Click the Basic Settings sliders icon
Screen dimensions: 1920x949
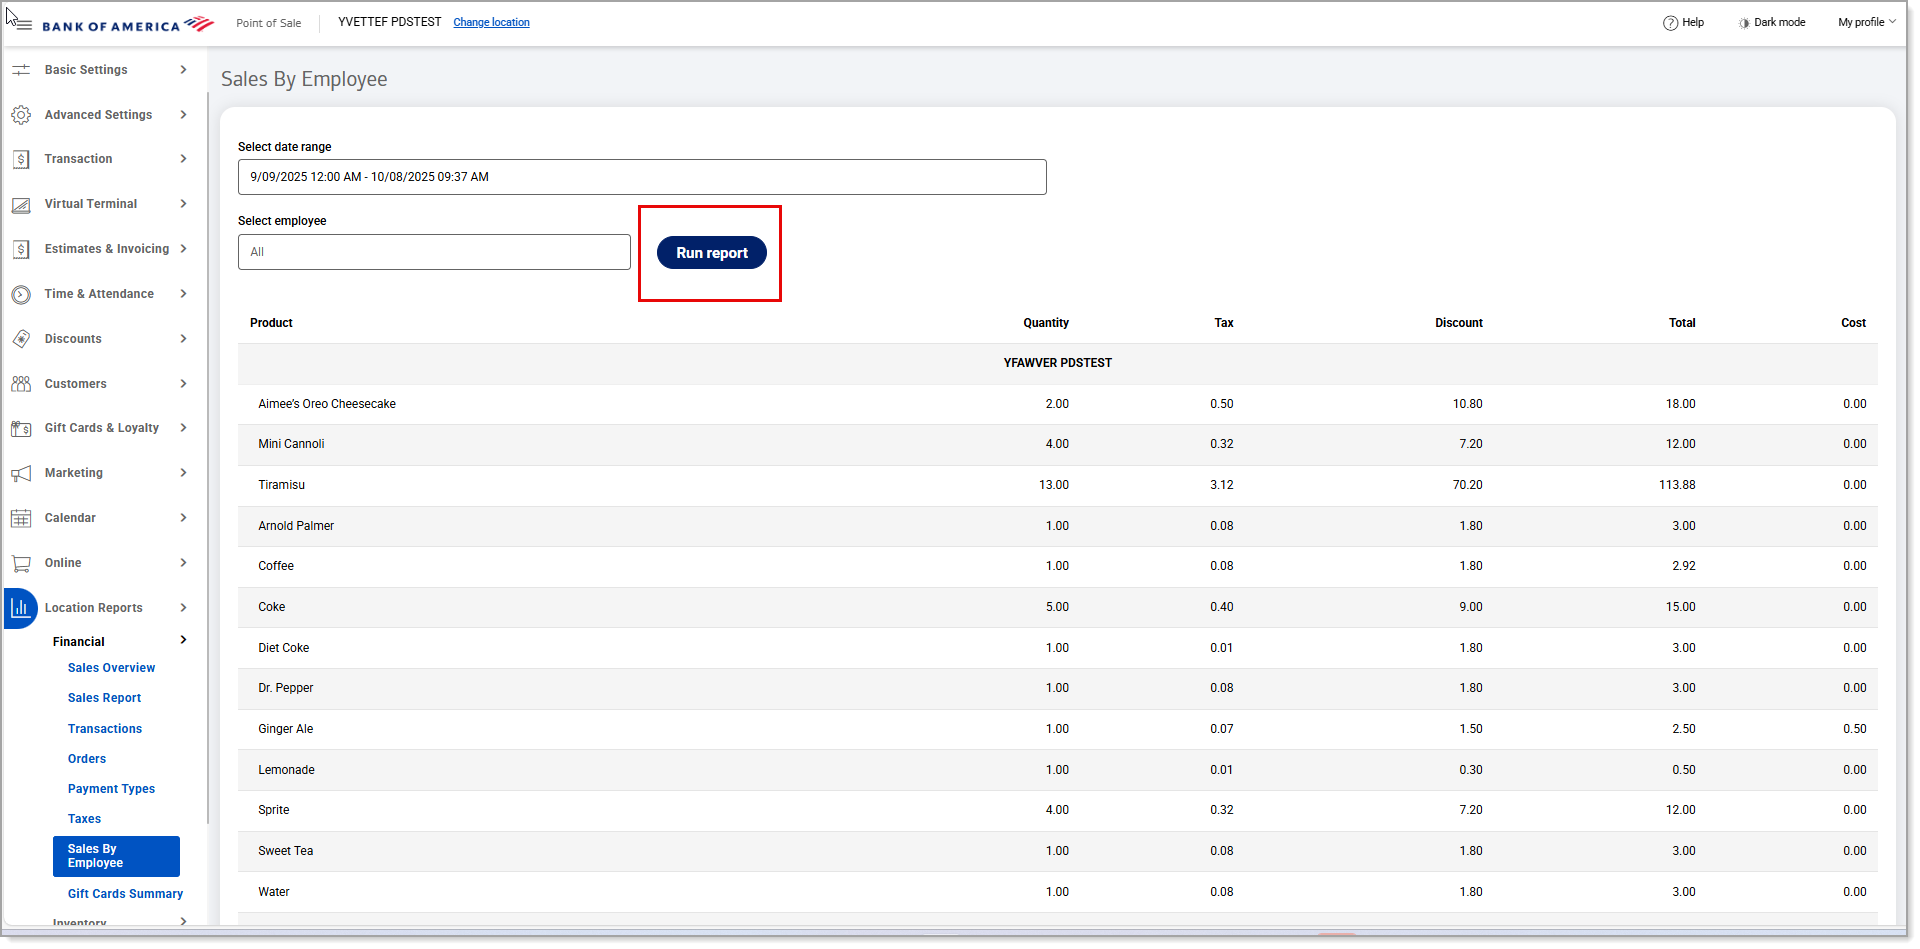pyautogui.click(x=21, y=70)
